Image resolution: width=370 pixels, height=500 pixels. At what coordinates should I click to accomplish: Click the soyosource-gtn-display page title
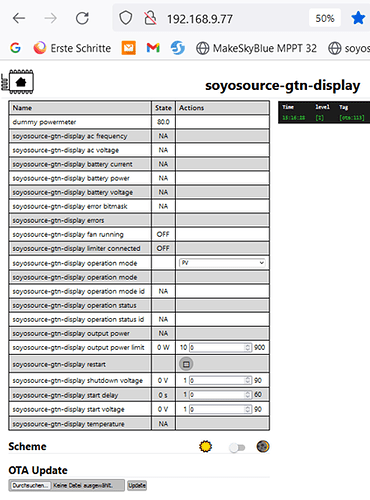coord(282,85)
